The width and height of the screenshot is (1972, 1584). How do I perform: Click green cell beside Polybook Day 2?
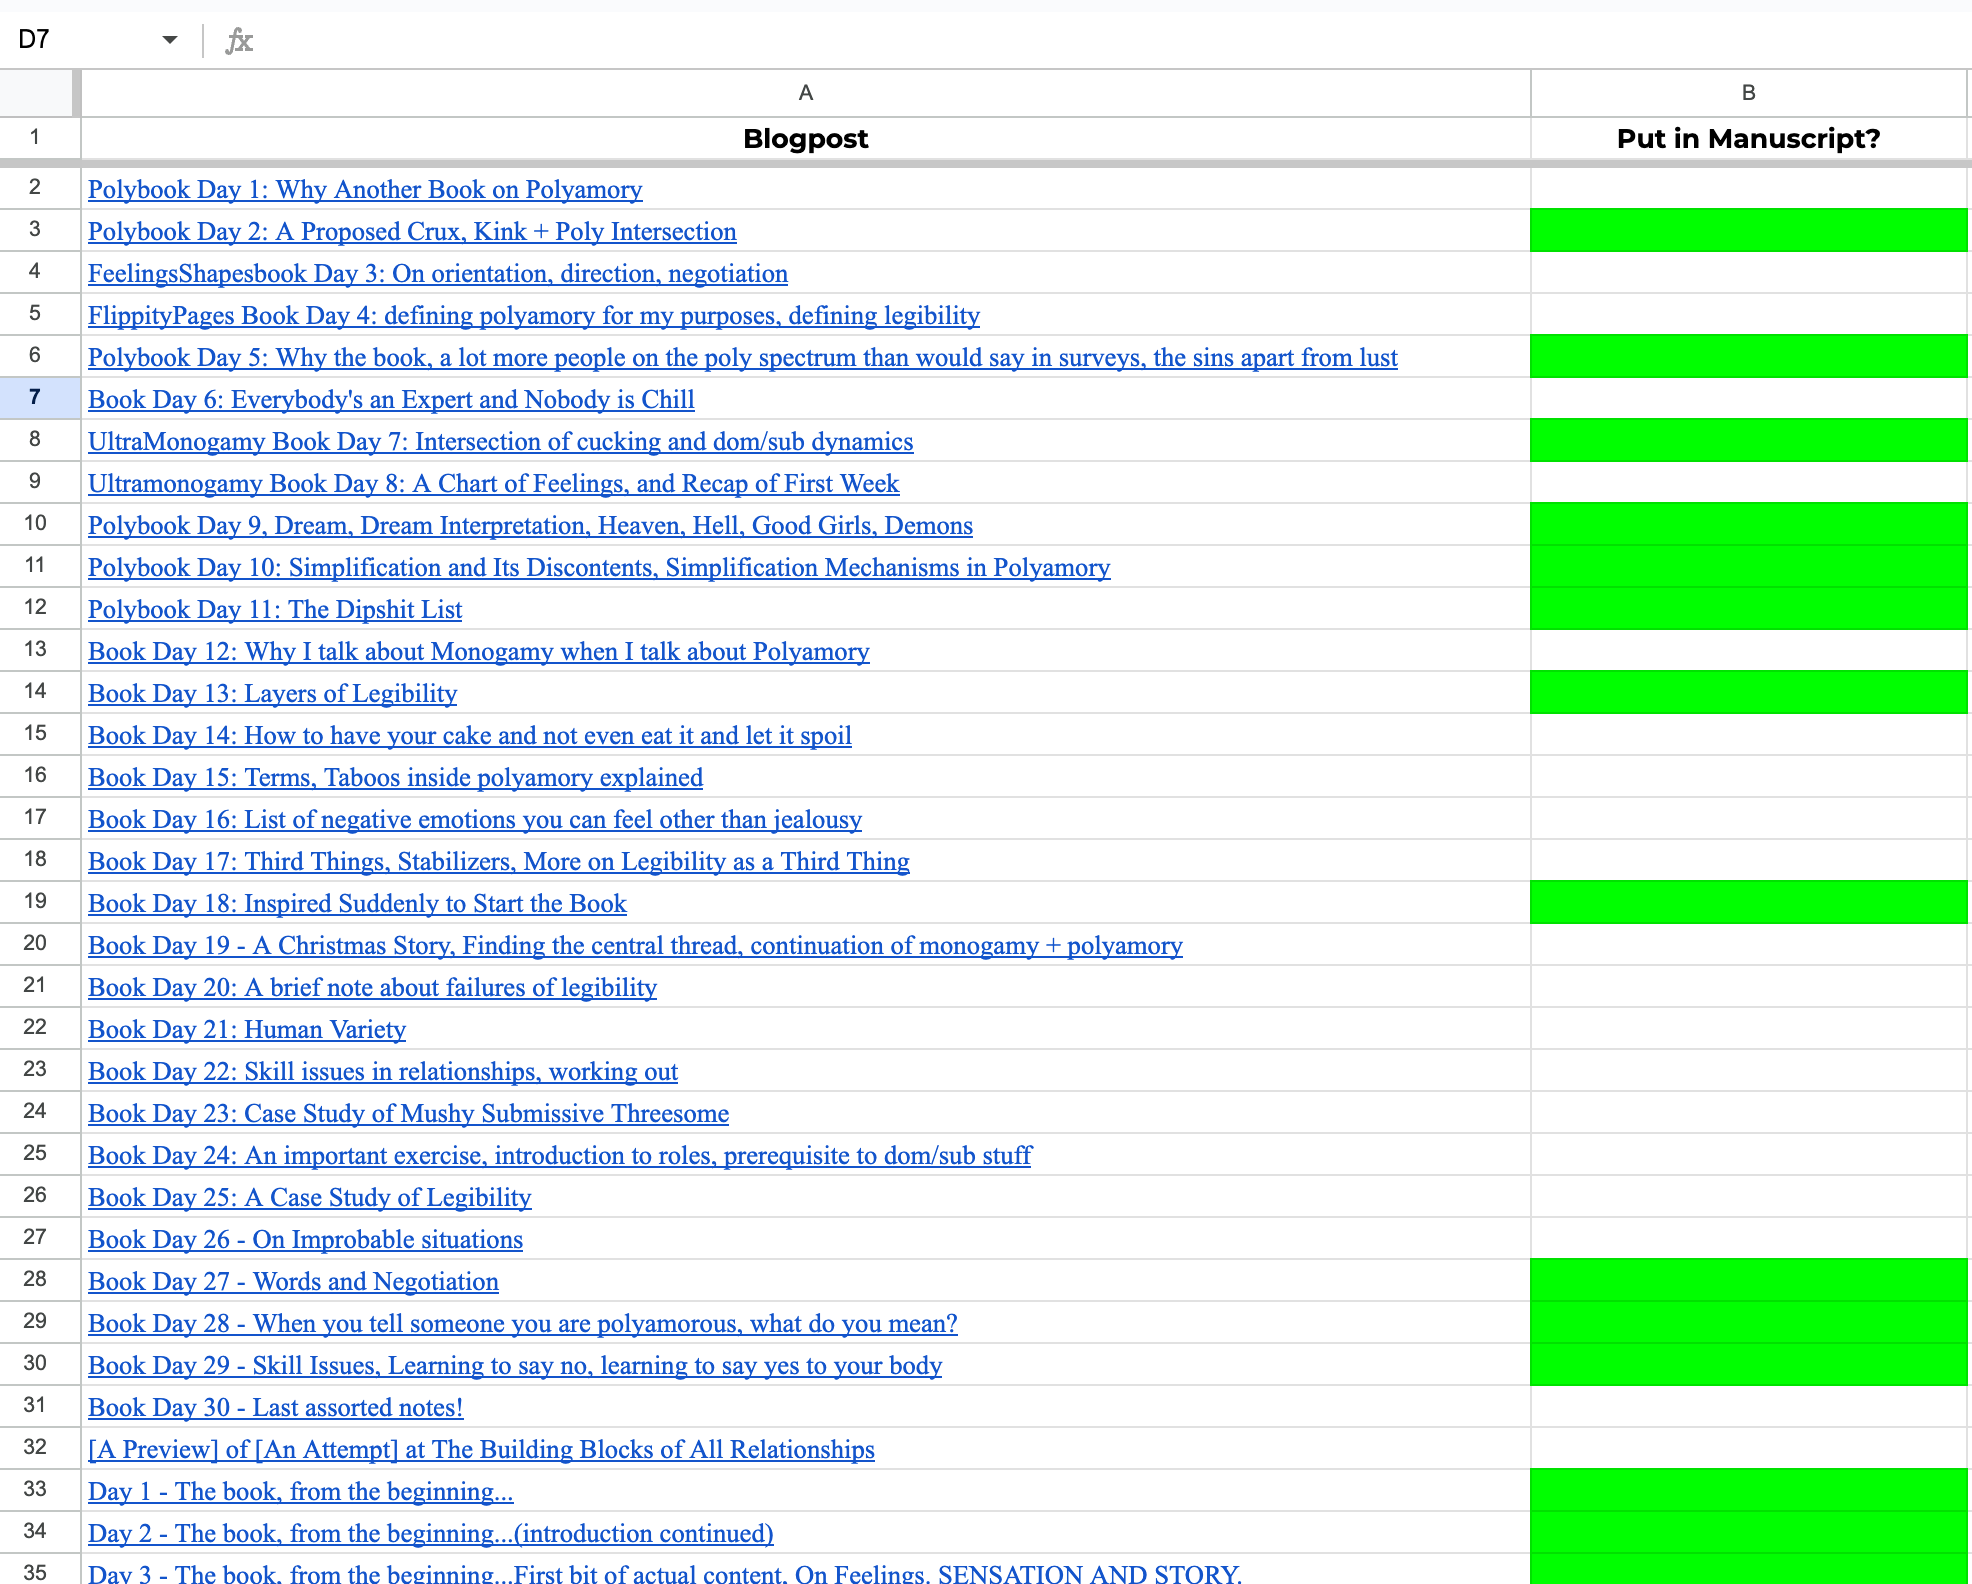coord(1748,231)
